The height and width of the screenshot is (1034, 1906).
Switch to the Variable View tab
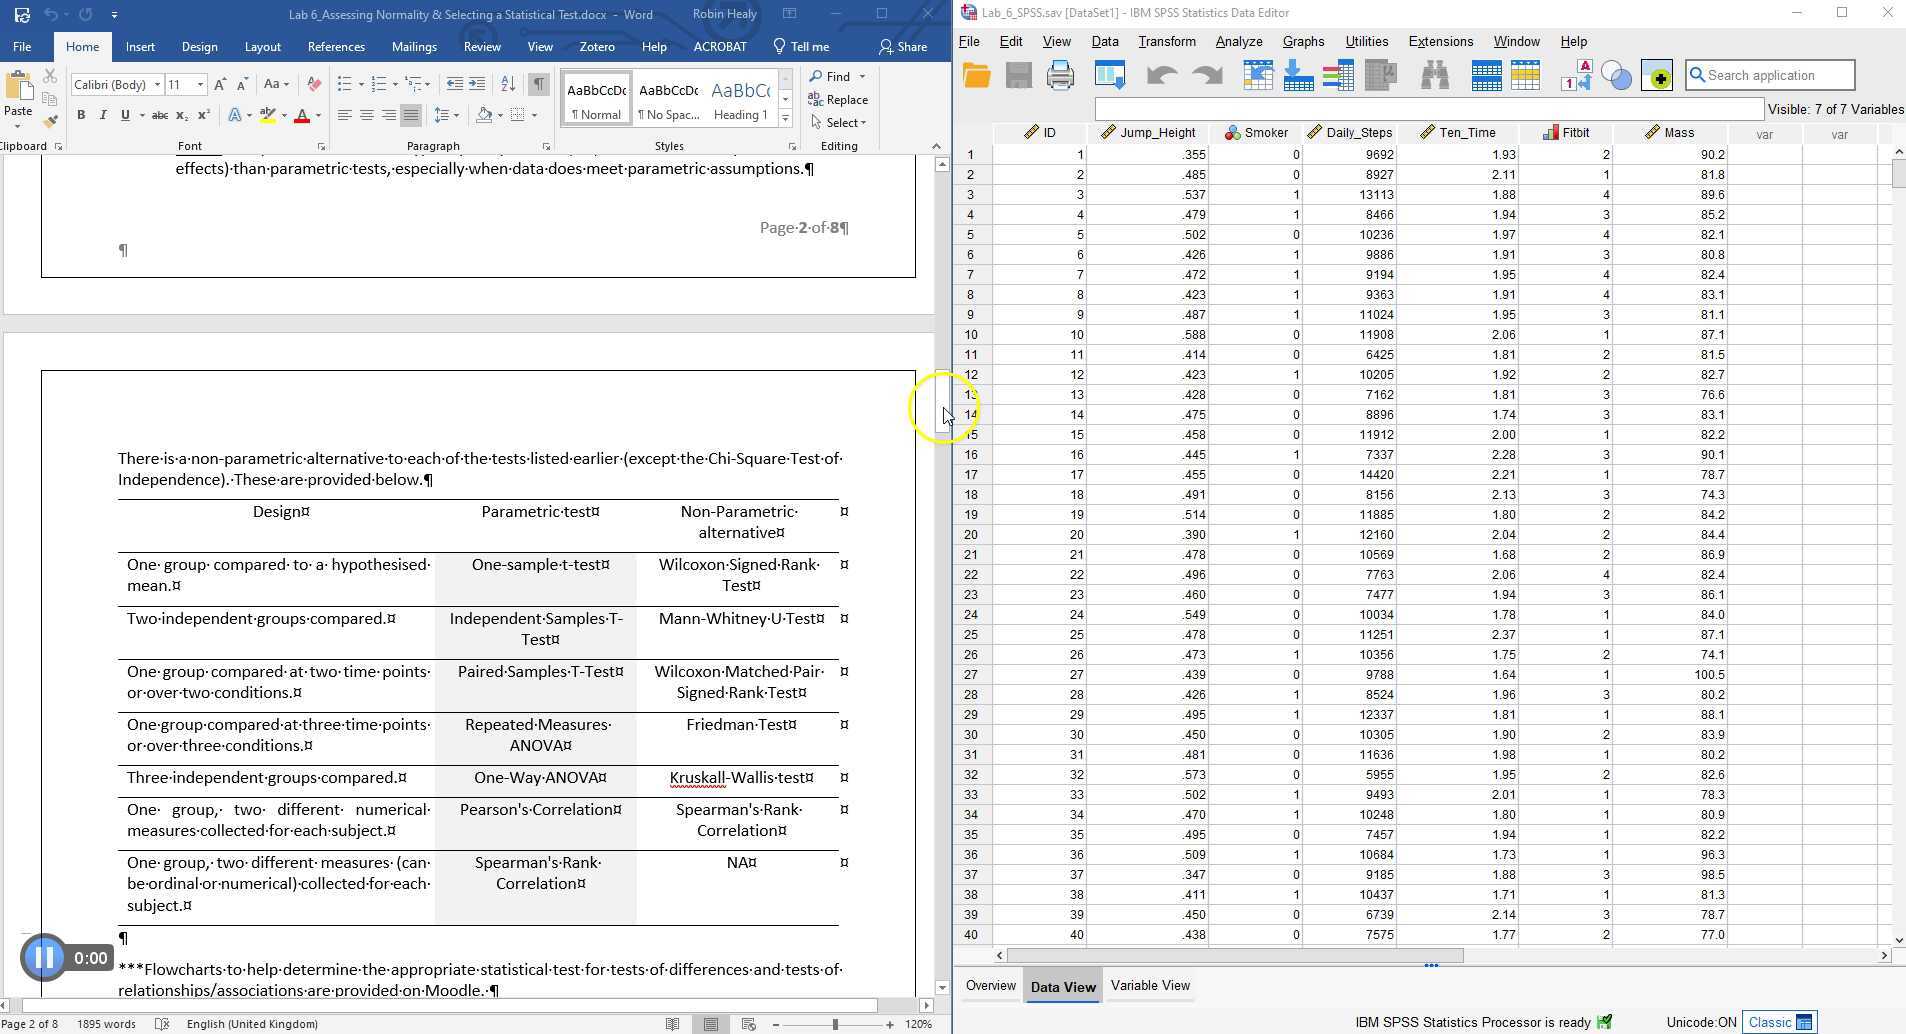click(x=1149, y=986)
